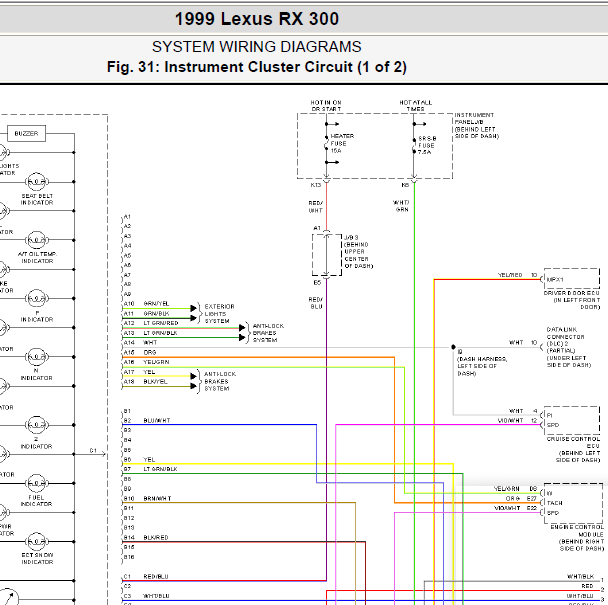Click the "BLK/RED" wire label at B14
Screen dimensions: 608x605
(x=156, y=538)
